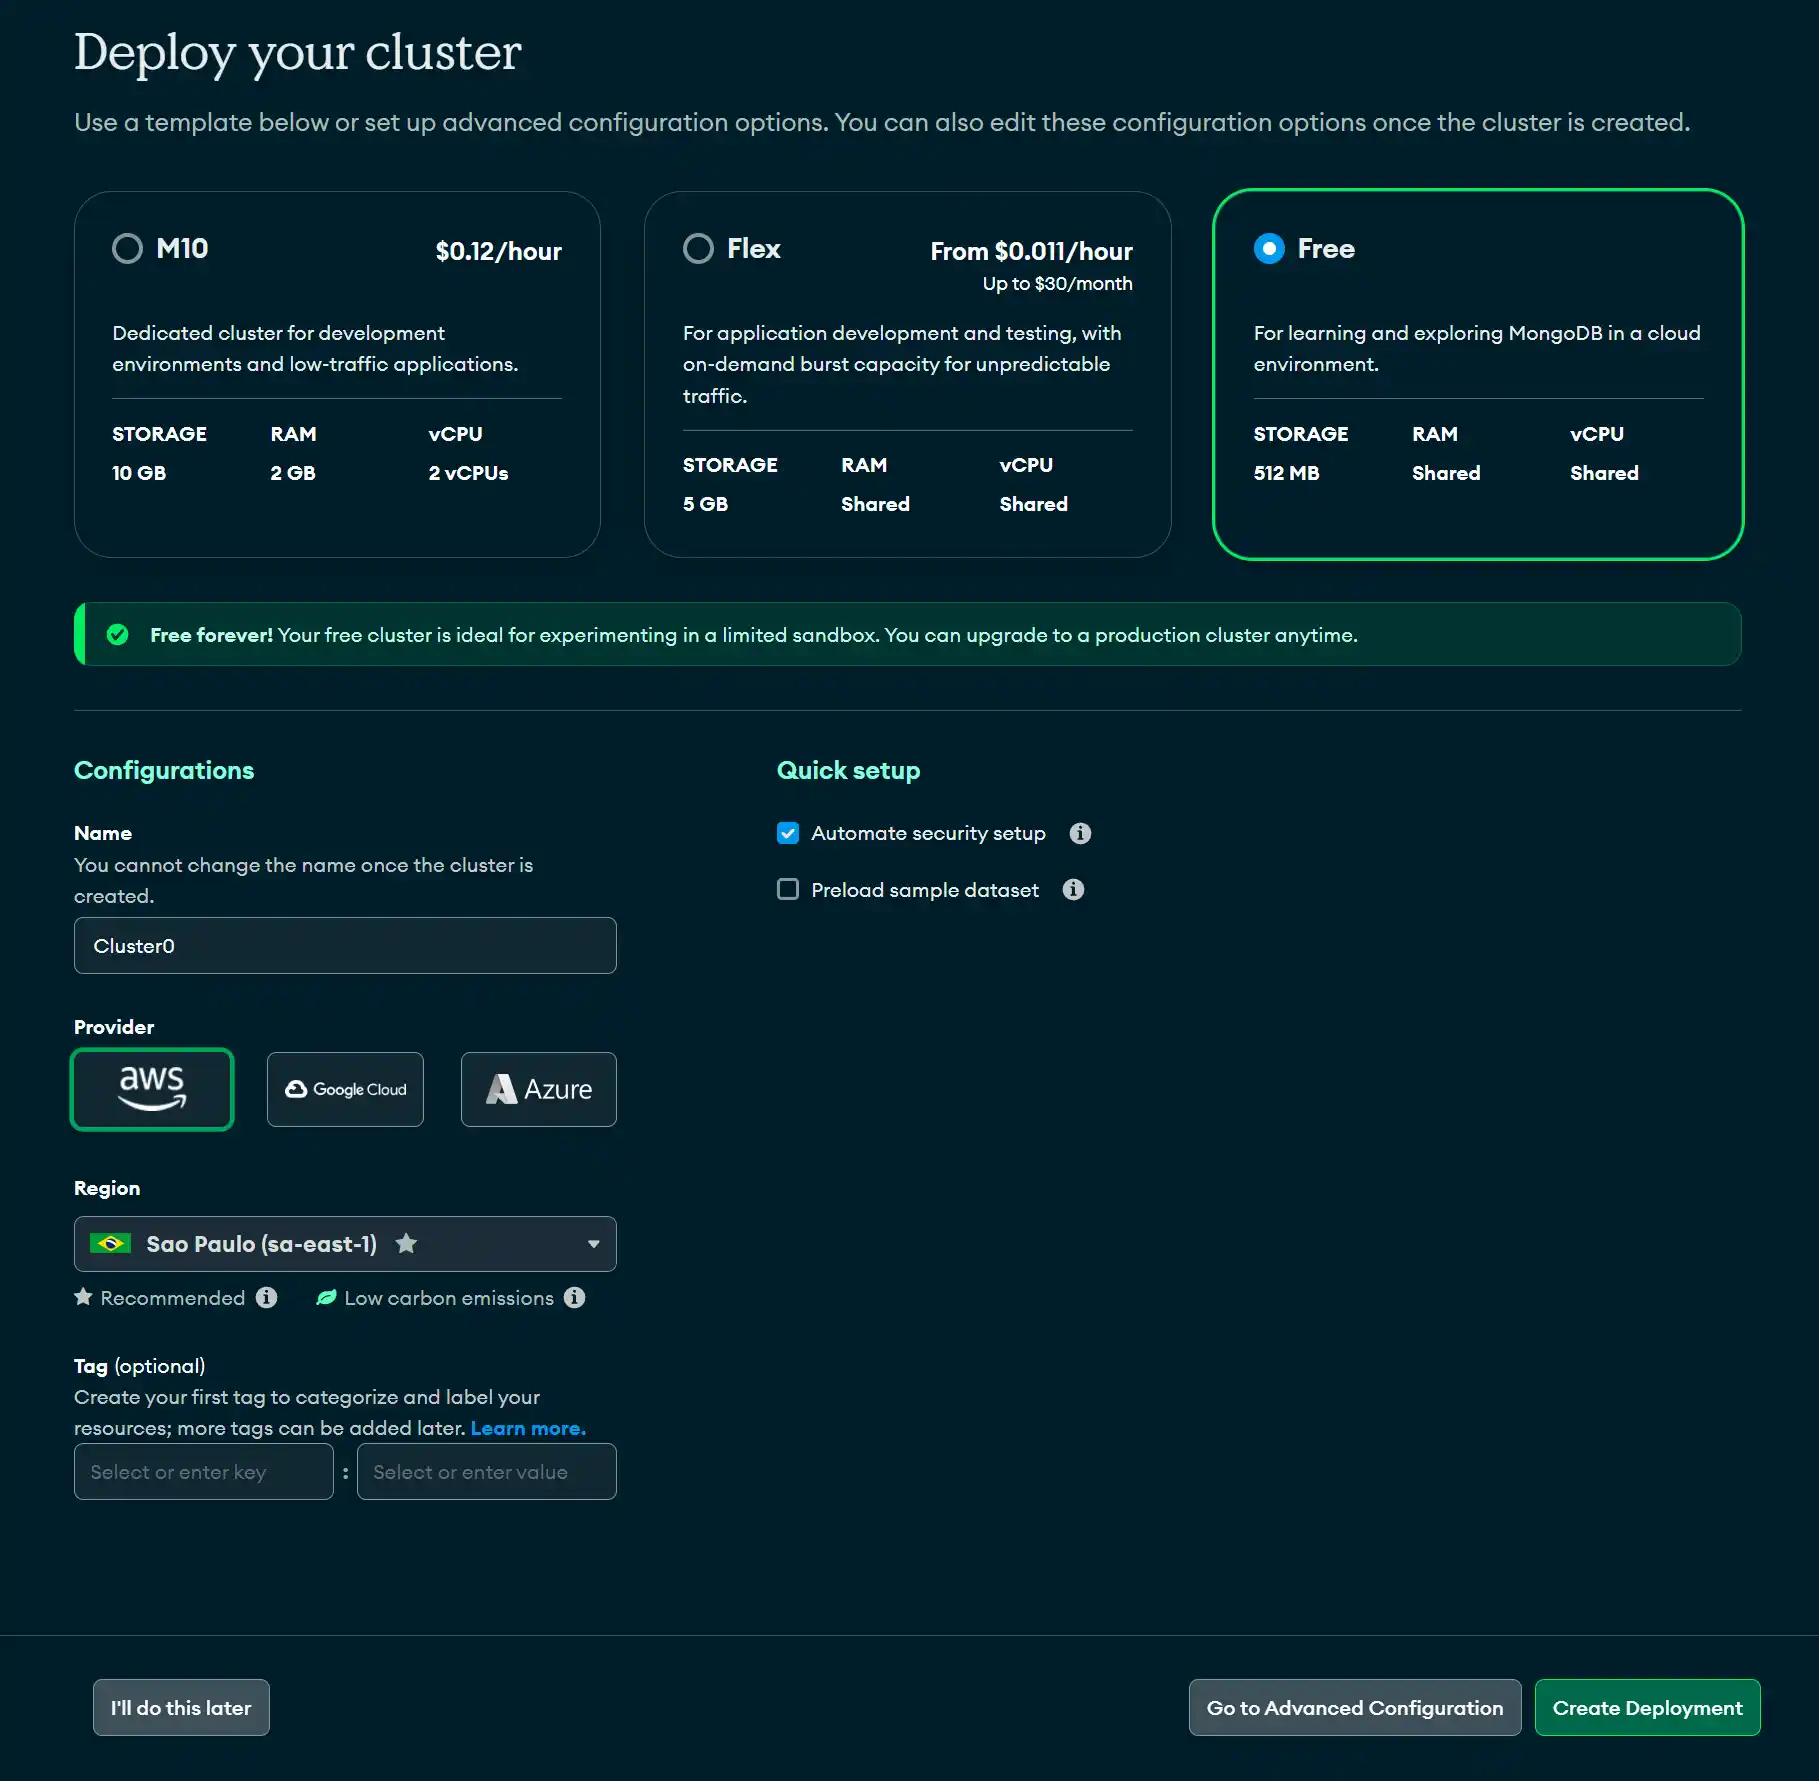Open info icon next to Recommended
1819x1781 pixels.
click(x=266, y=1297)
